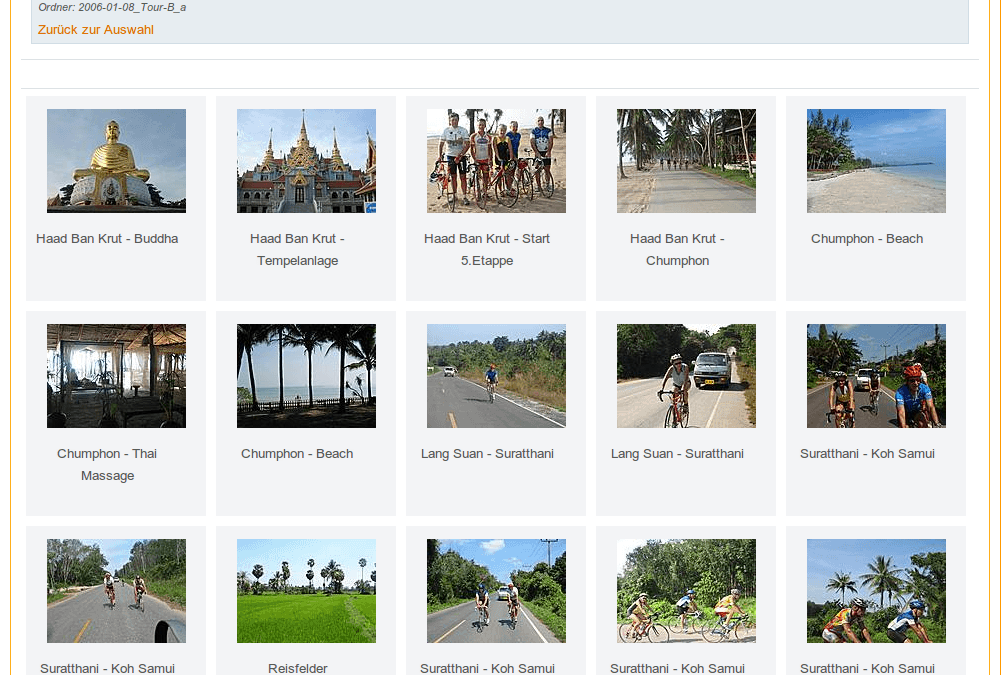Screen dimensions: 1001x675
Task: View the two cyclists followed by a car
Action: (496, 591)
